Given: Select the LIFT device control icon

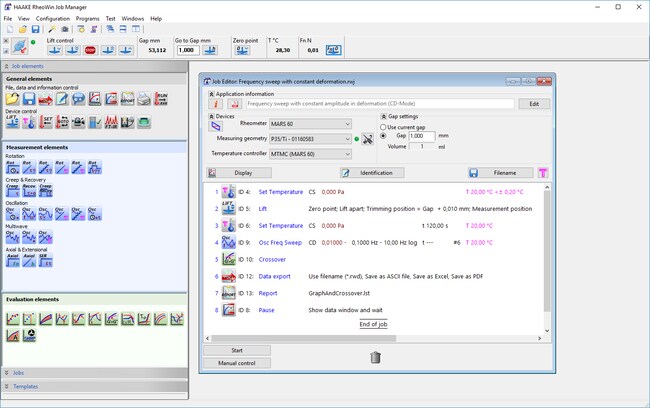Looking at the screenshot, I should point(12,122).
